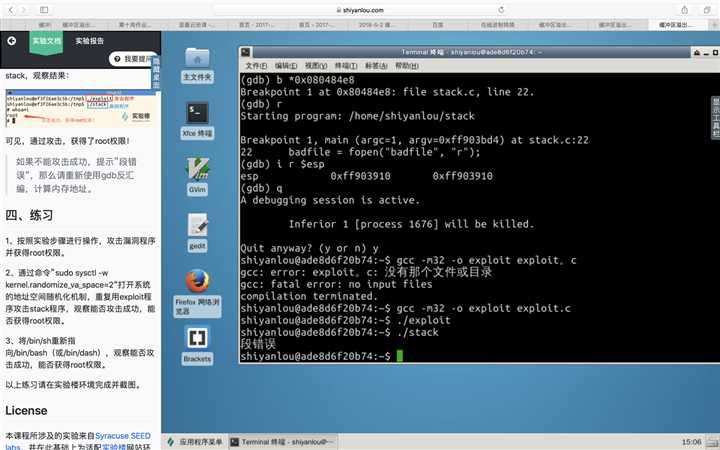Open the 应用程序菜单 on the taskbar
This screenshot has width=720, height=450.
pos(195,442)
